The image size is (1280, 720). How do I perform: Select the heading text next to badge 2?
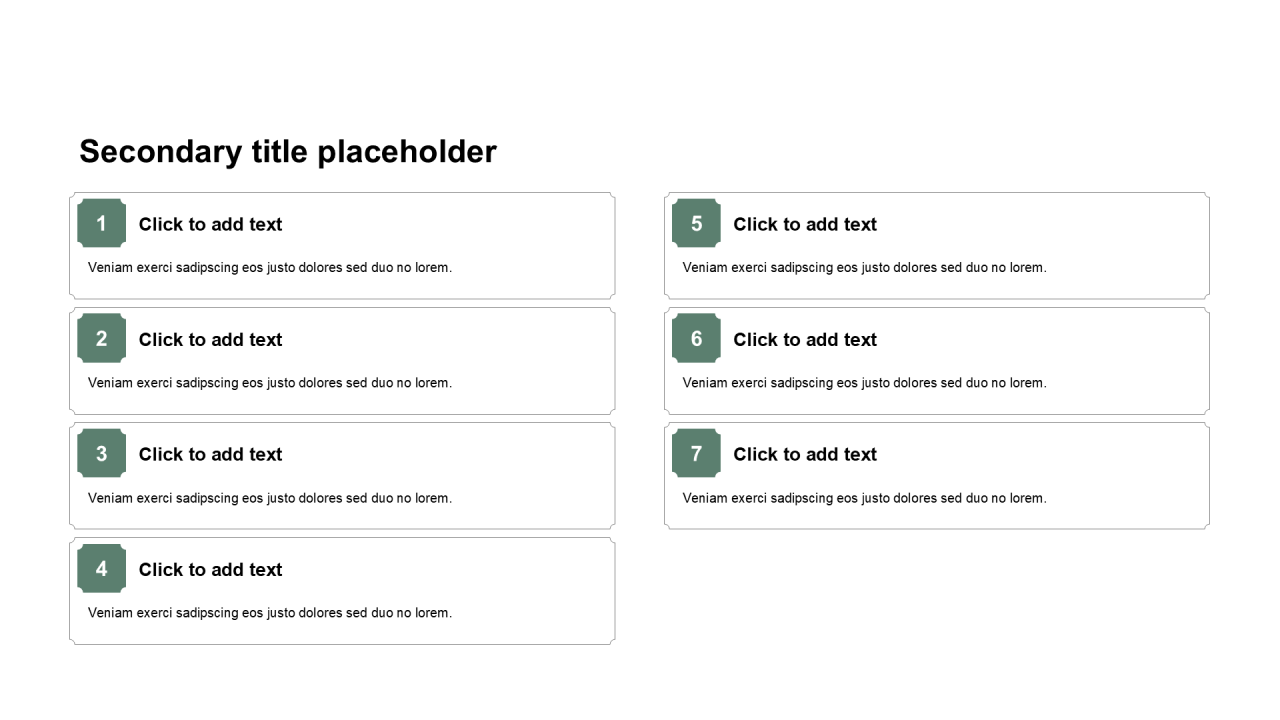point(210,339)
